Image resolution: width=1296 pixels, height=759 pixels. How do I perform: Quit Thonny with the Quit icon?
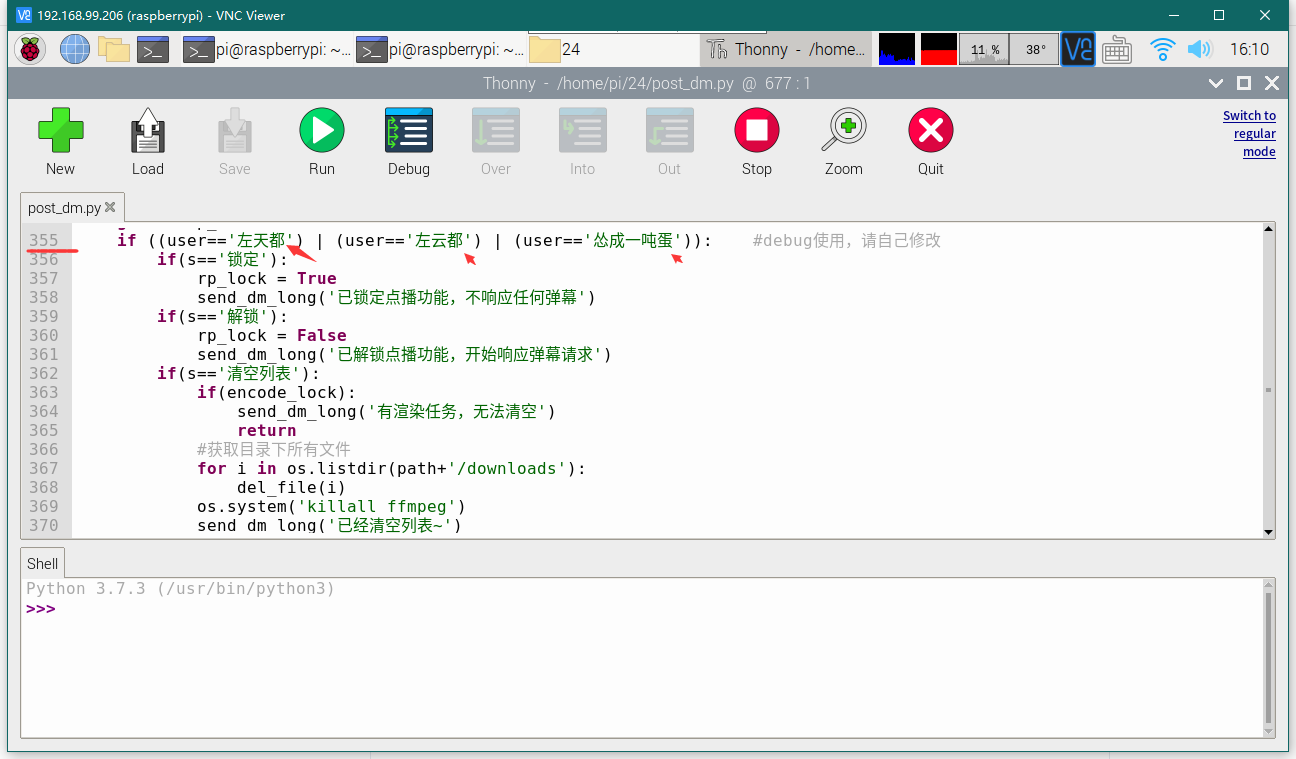931,131
